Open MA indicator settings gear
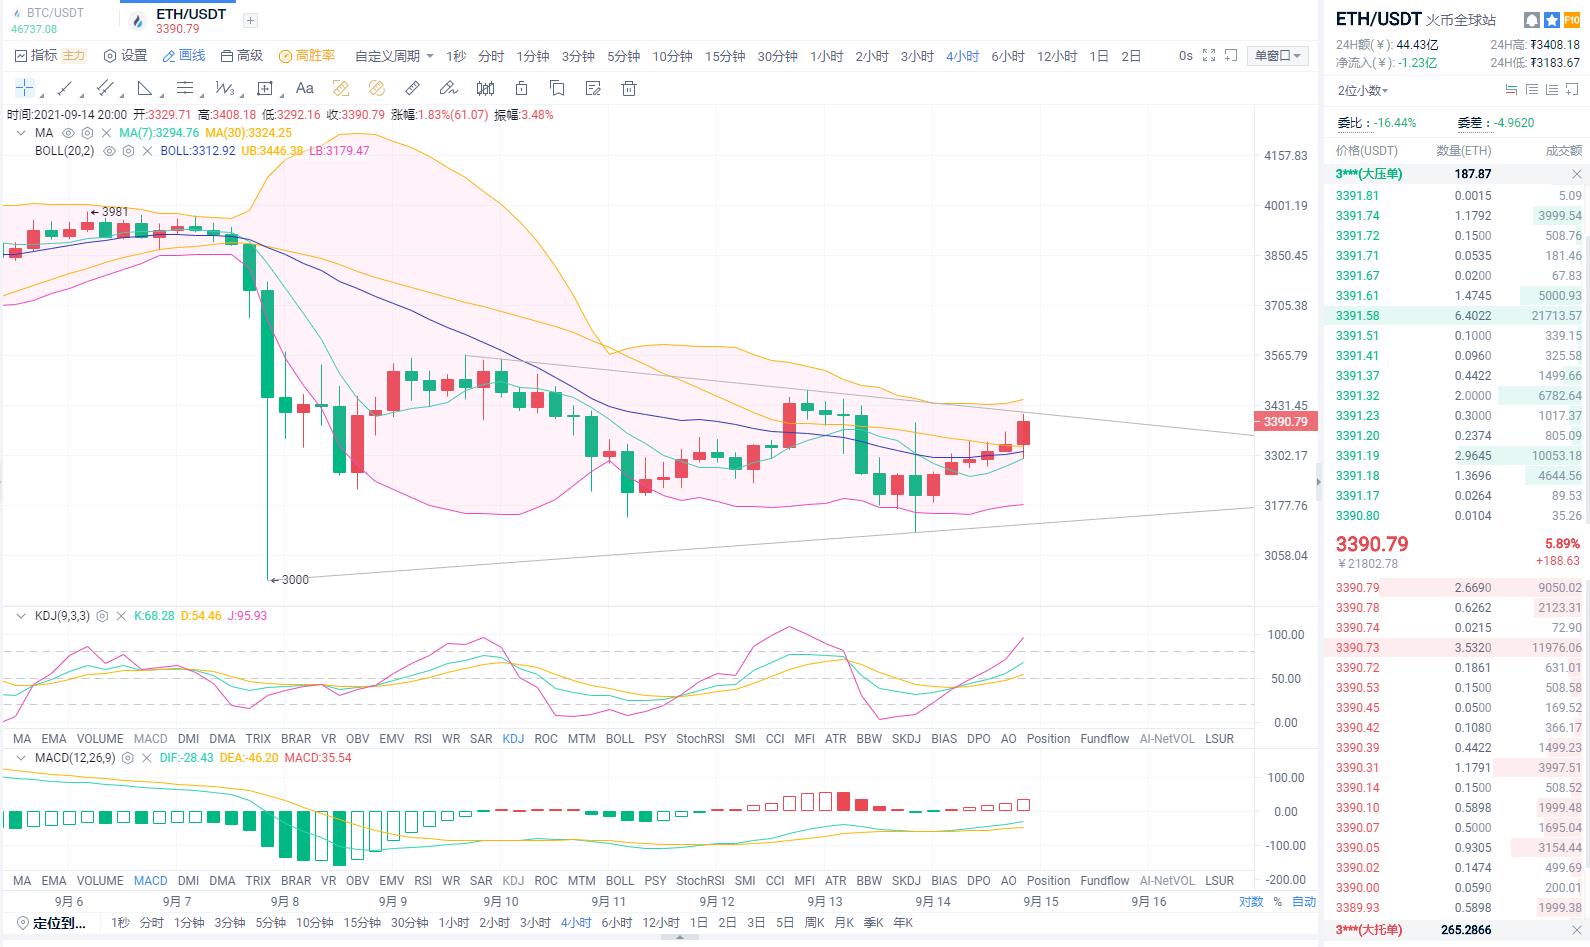This screenshot has height=947, width=1590. (87, 133)
